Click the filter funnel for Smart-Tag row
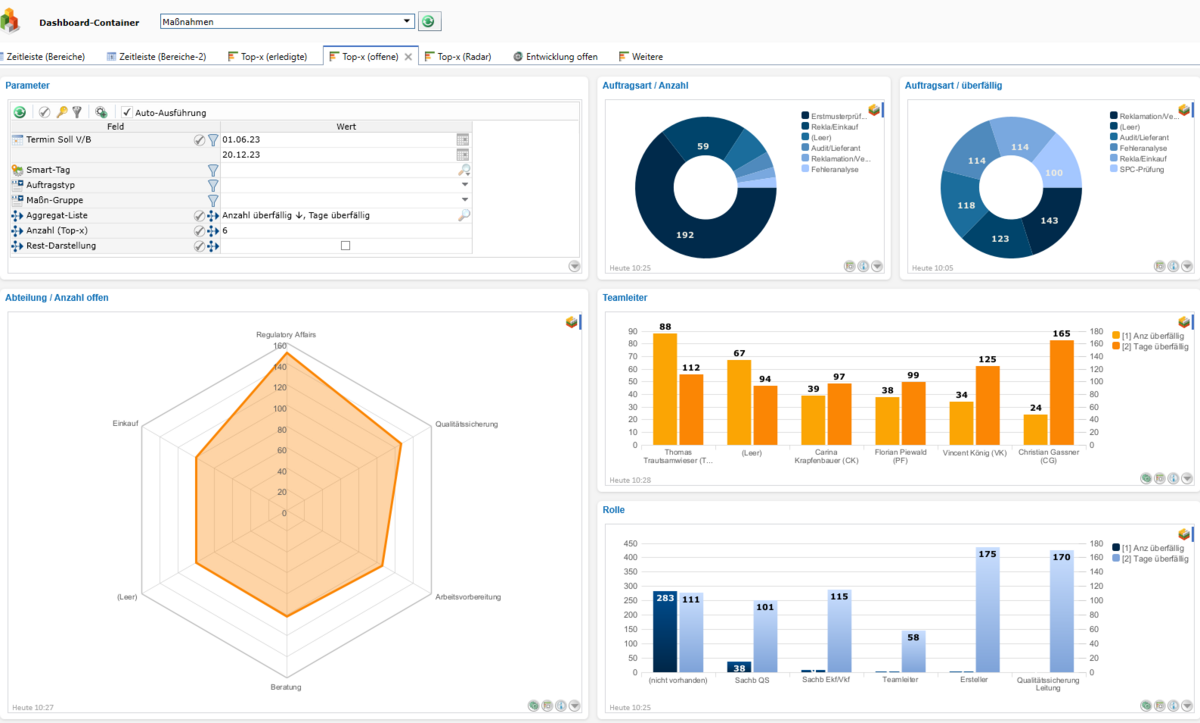 tap(212, 171)
